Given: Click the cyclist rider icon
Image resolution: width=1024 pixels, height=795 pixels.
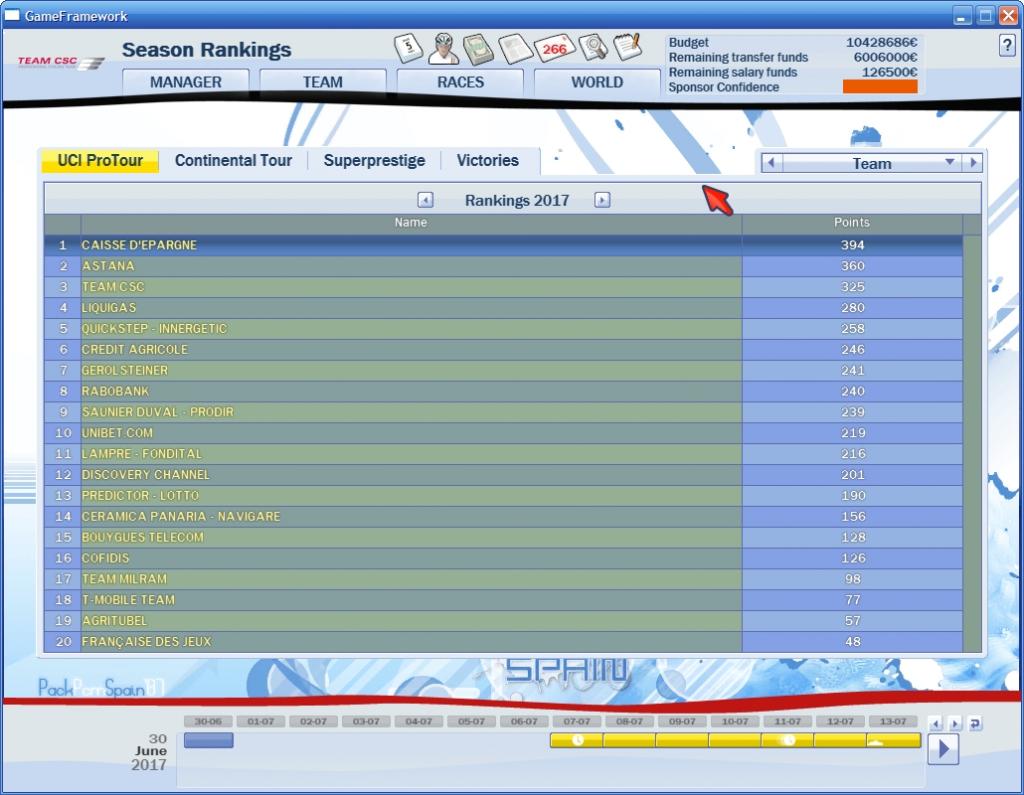Looking at the screenshot, I should click(445, 47).
